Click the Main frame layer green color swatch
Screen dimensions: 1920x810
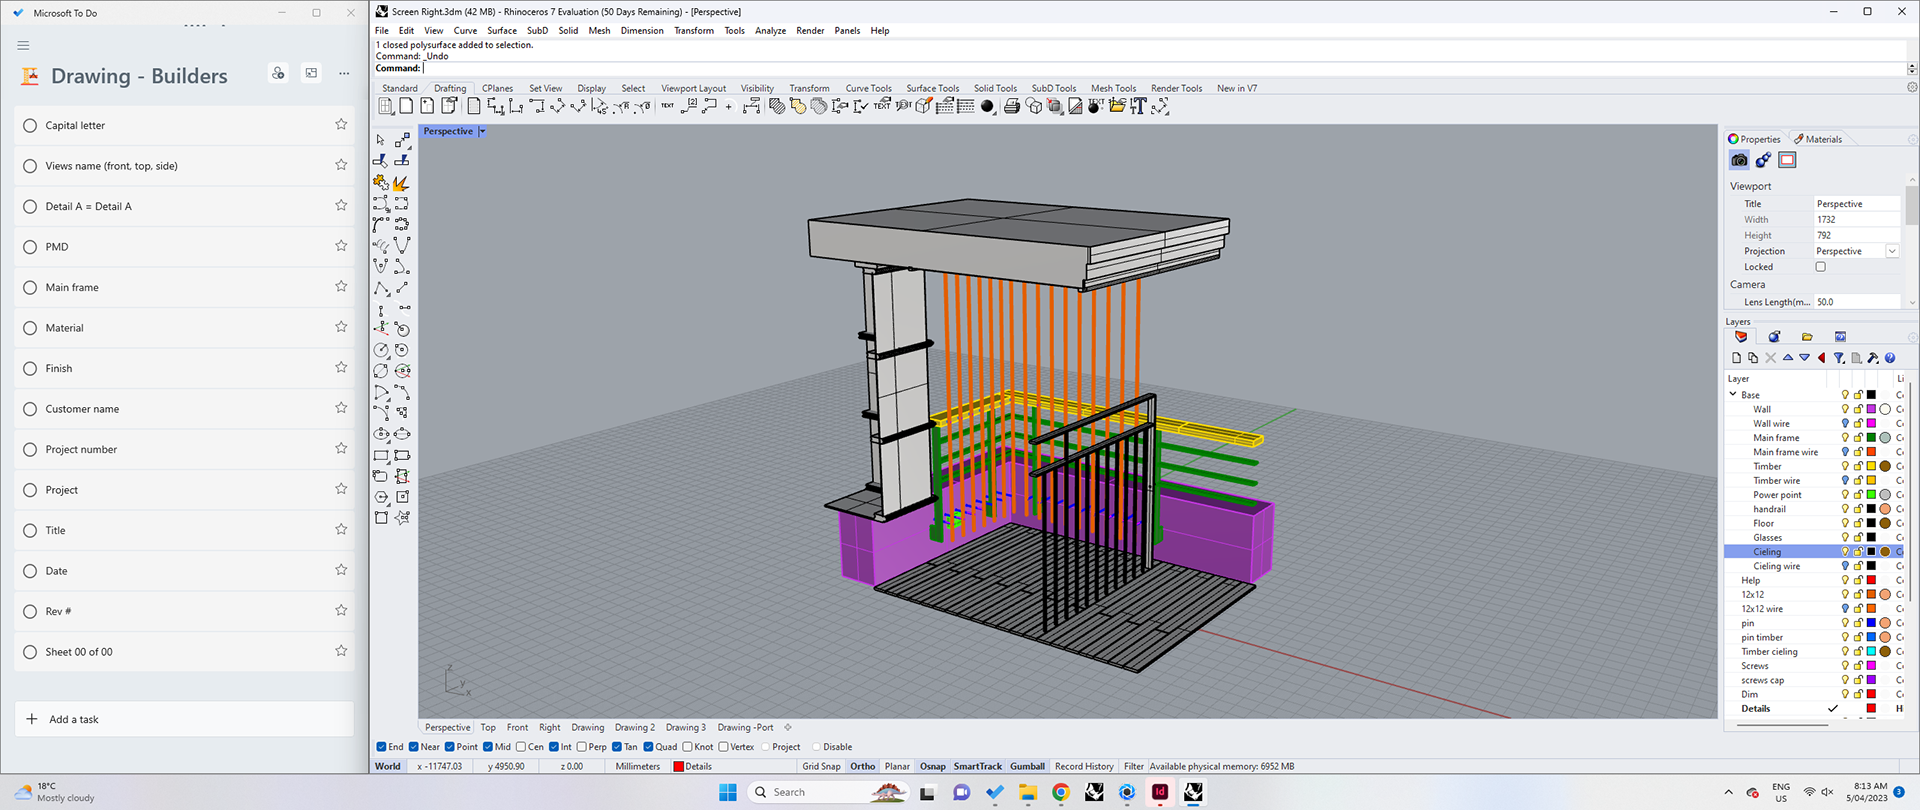pos(1871,438)
